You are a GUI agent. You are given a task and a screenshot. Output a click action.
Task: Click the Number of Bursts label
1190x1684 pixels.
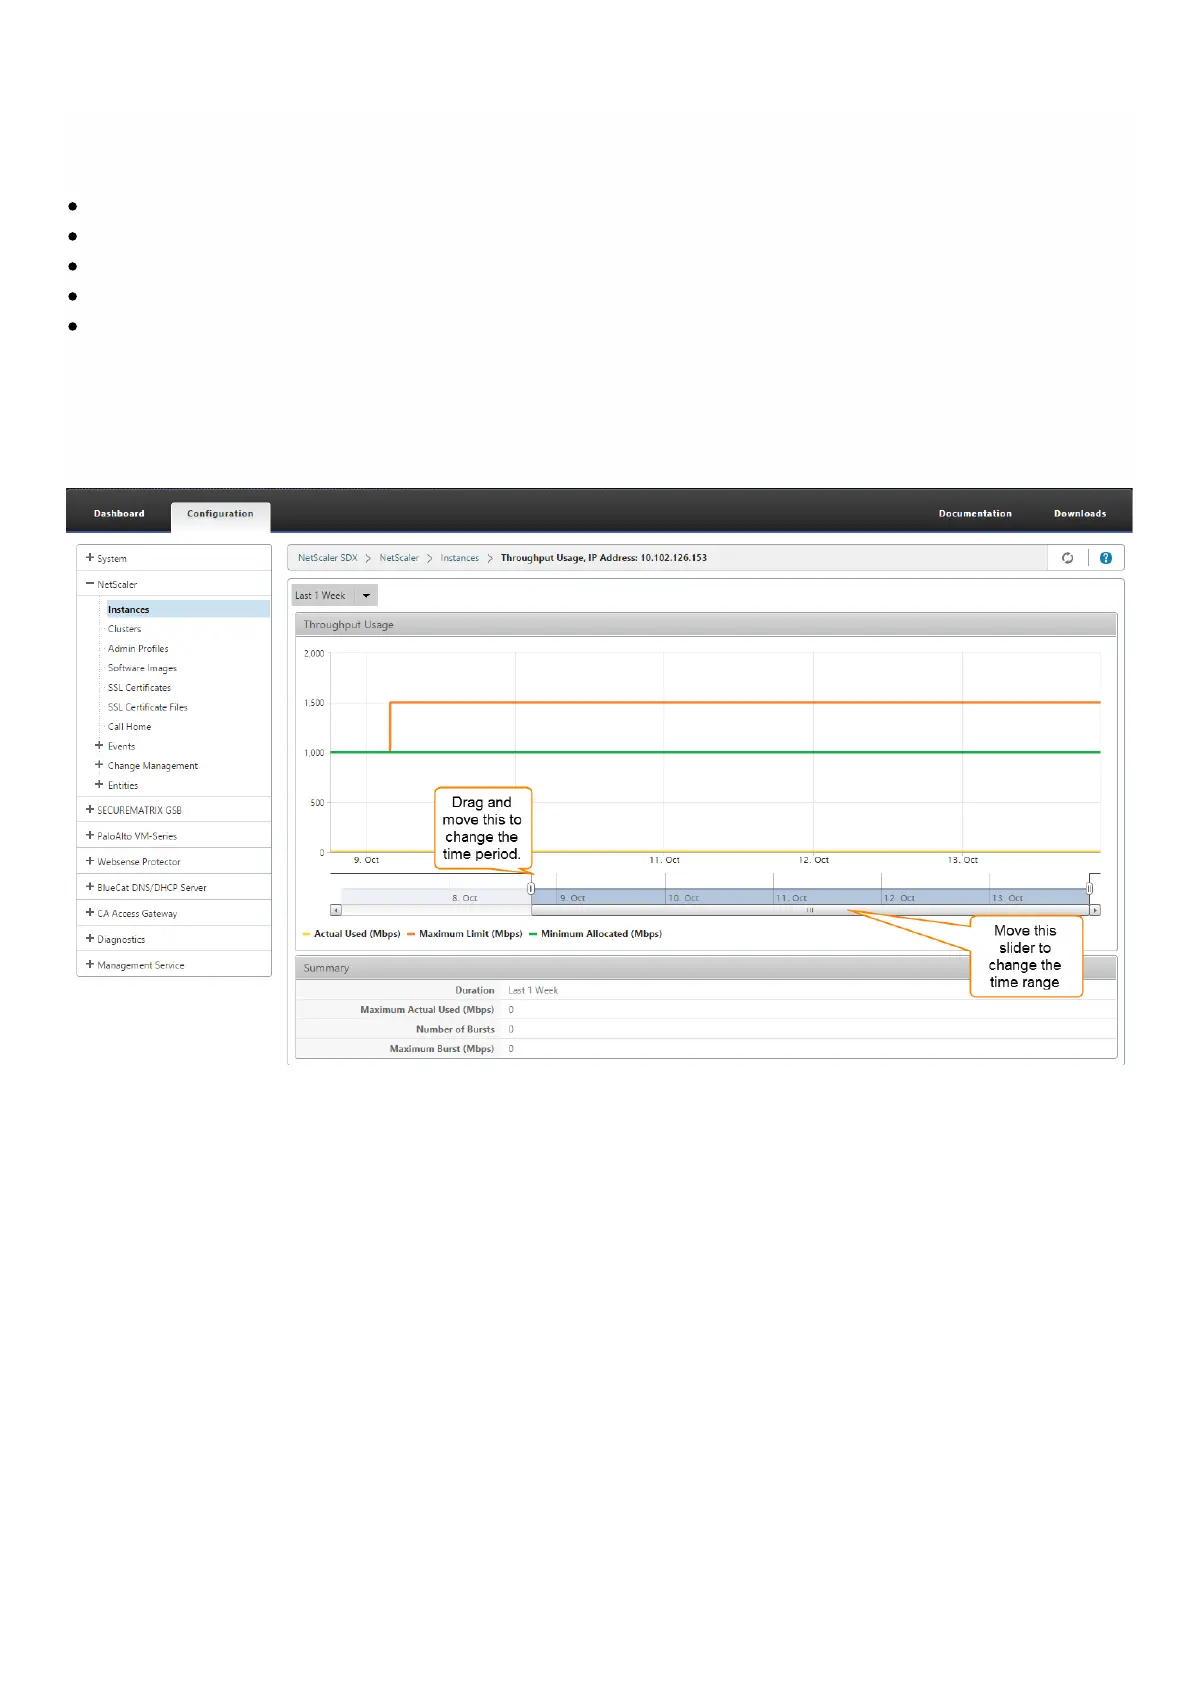(x=455, y=1029)
